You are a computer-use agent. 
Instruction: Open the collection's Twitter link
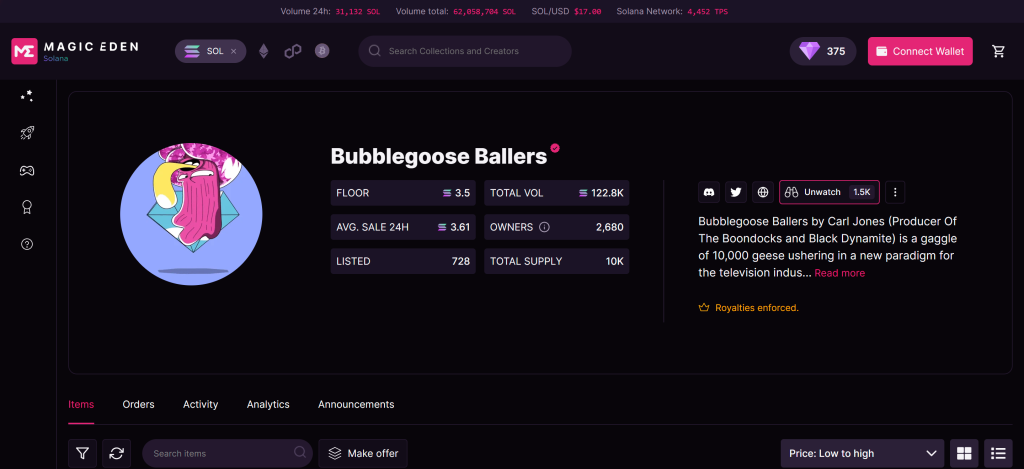point(736,192)
